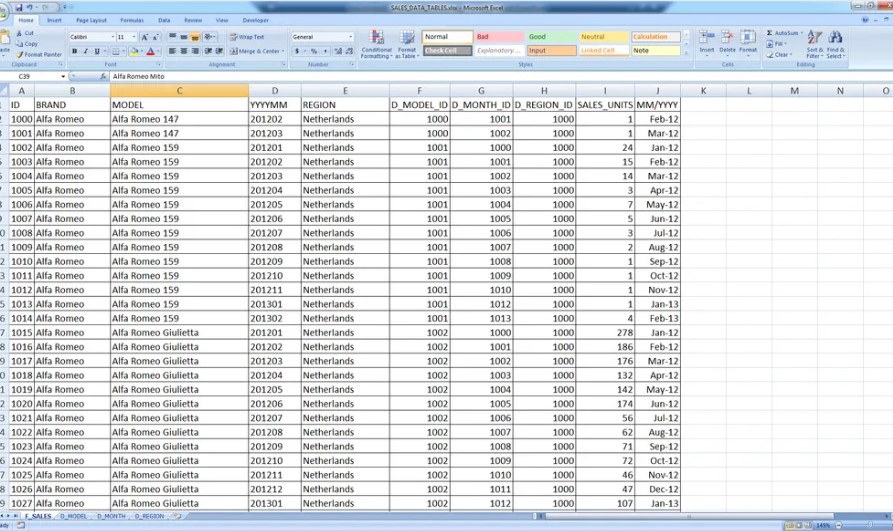Screen dimensions: 893x531
Task: Open the Font Color dropdown arrow
Action: tap(157, 51)
